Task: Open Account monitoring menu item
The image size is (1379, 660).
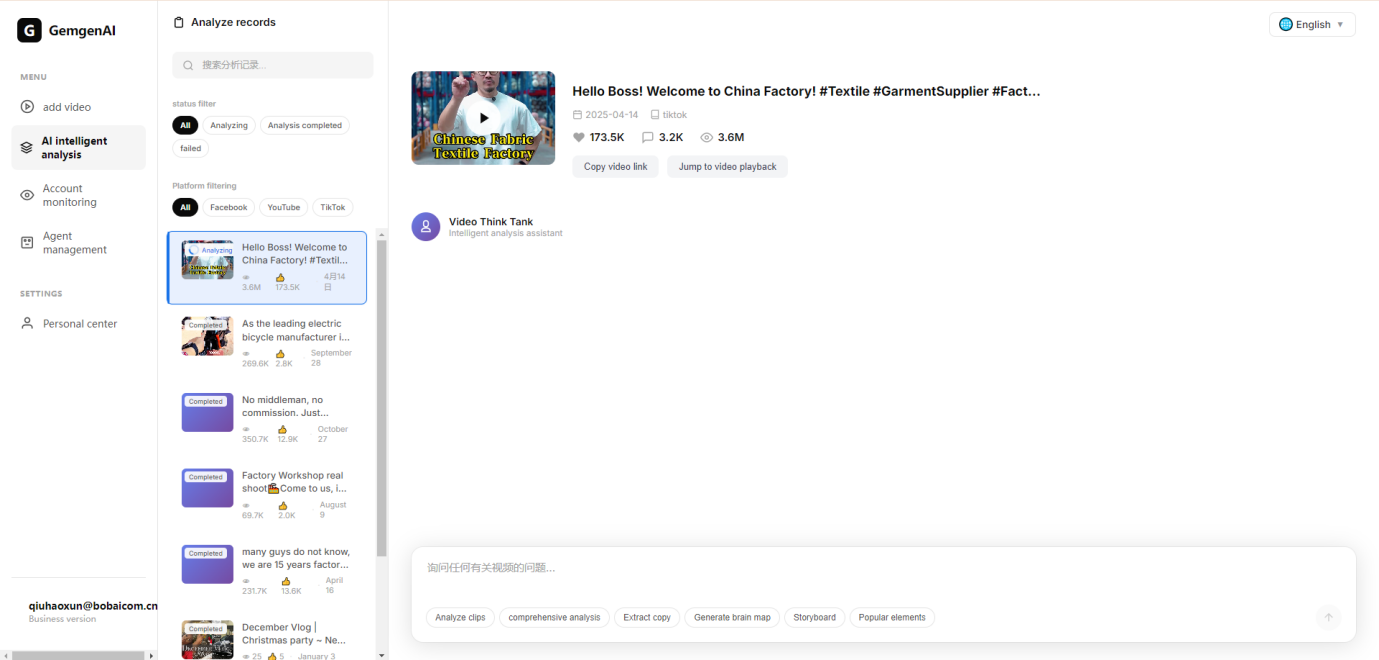Action: [69, 195]
